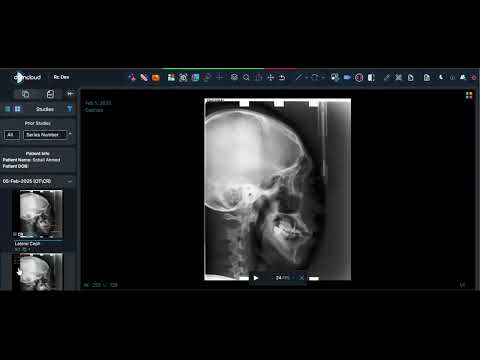Select the line measurement tool
The width and height of the screenshot is (480, 360).
click(x=299, y=78)
